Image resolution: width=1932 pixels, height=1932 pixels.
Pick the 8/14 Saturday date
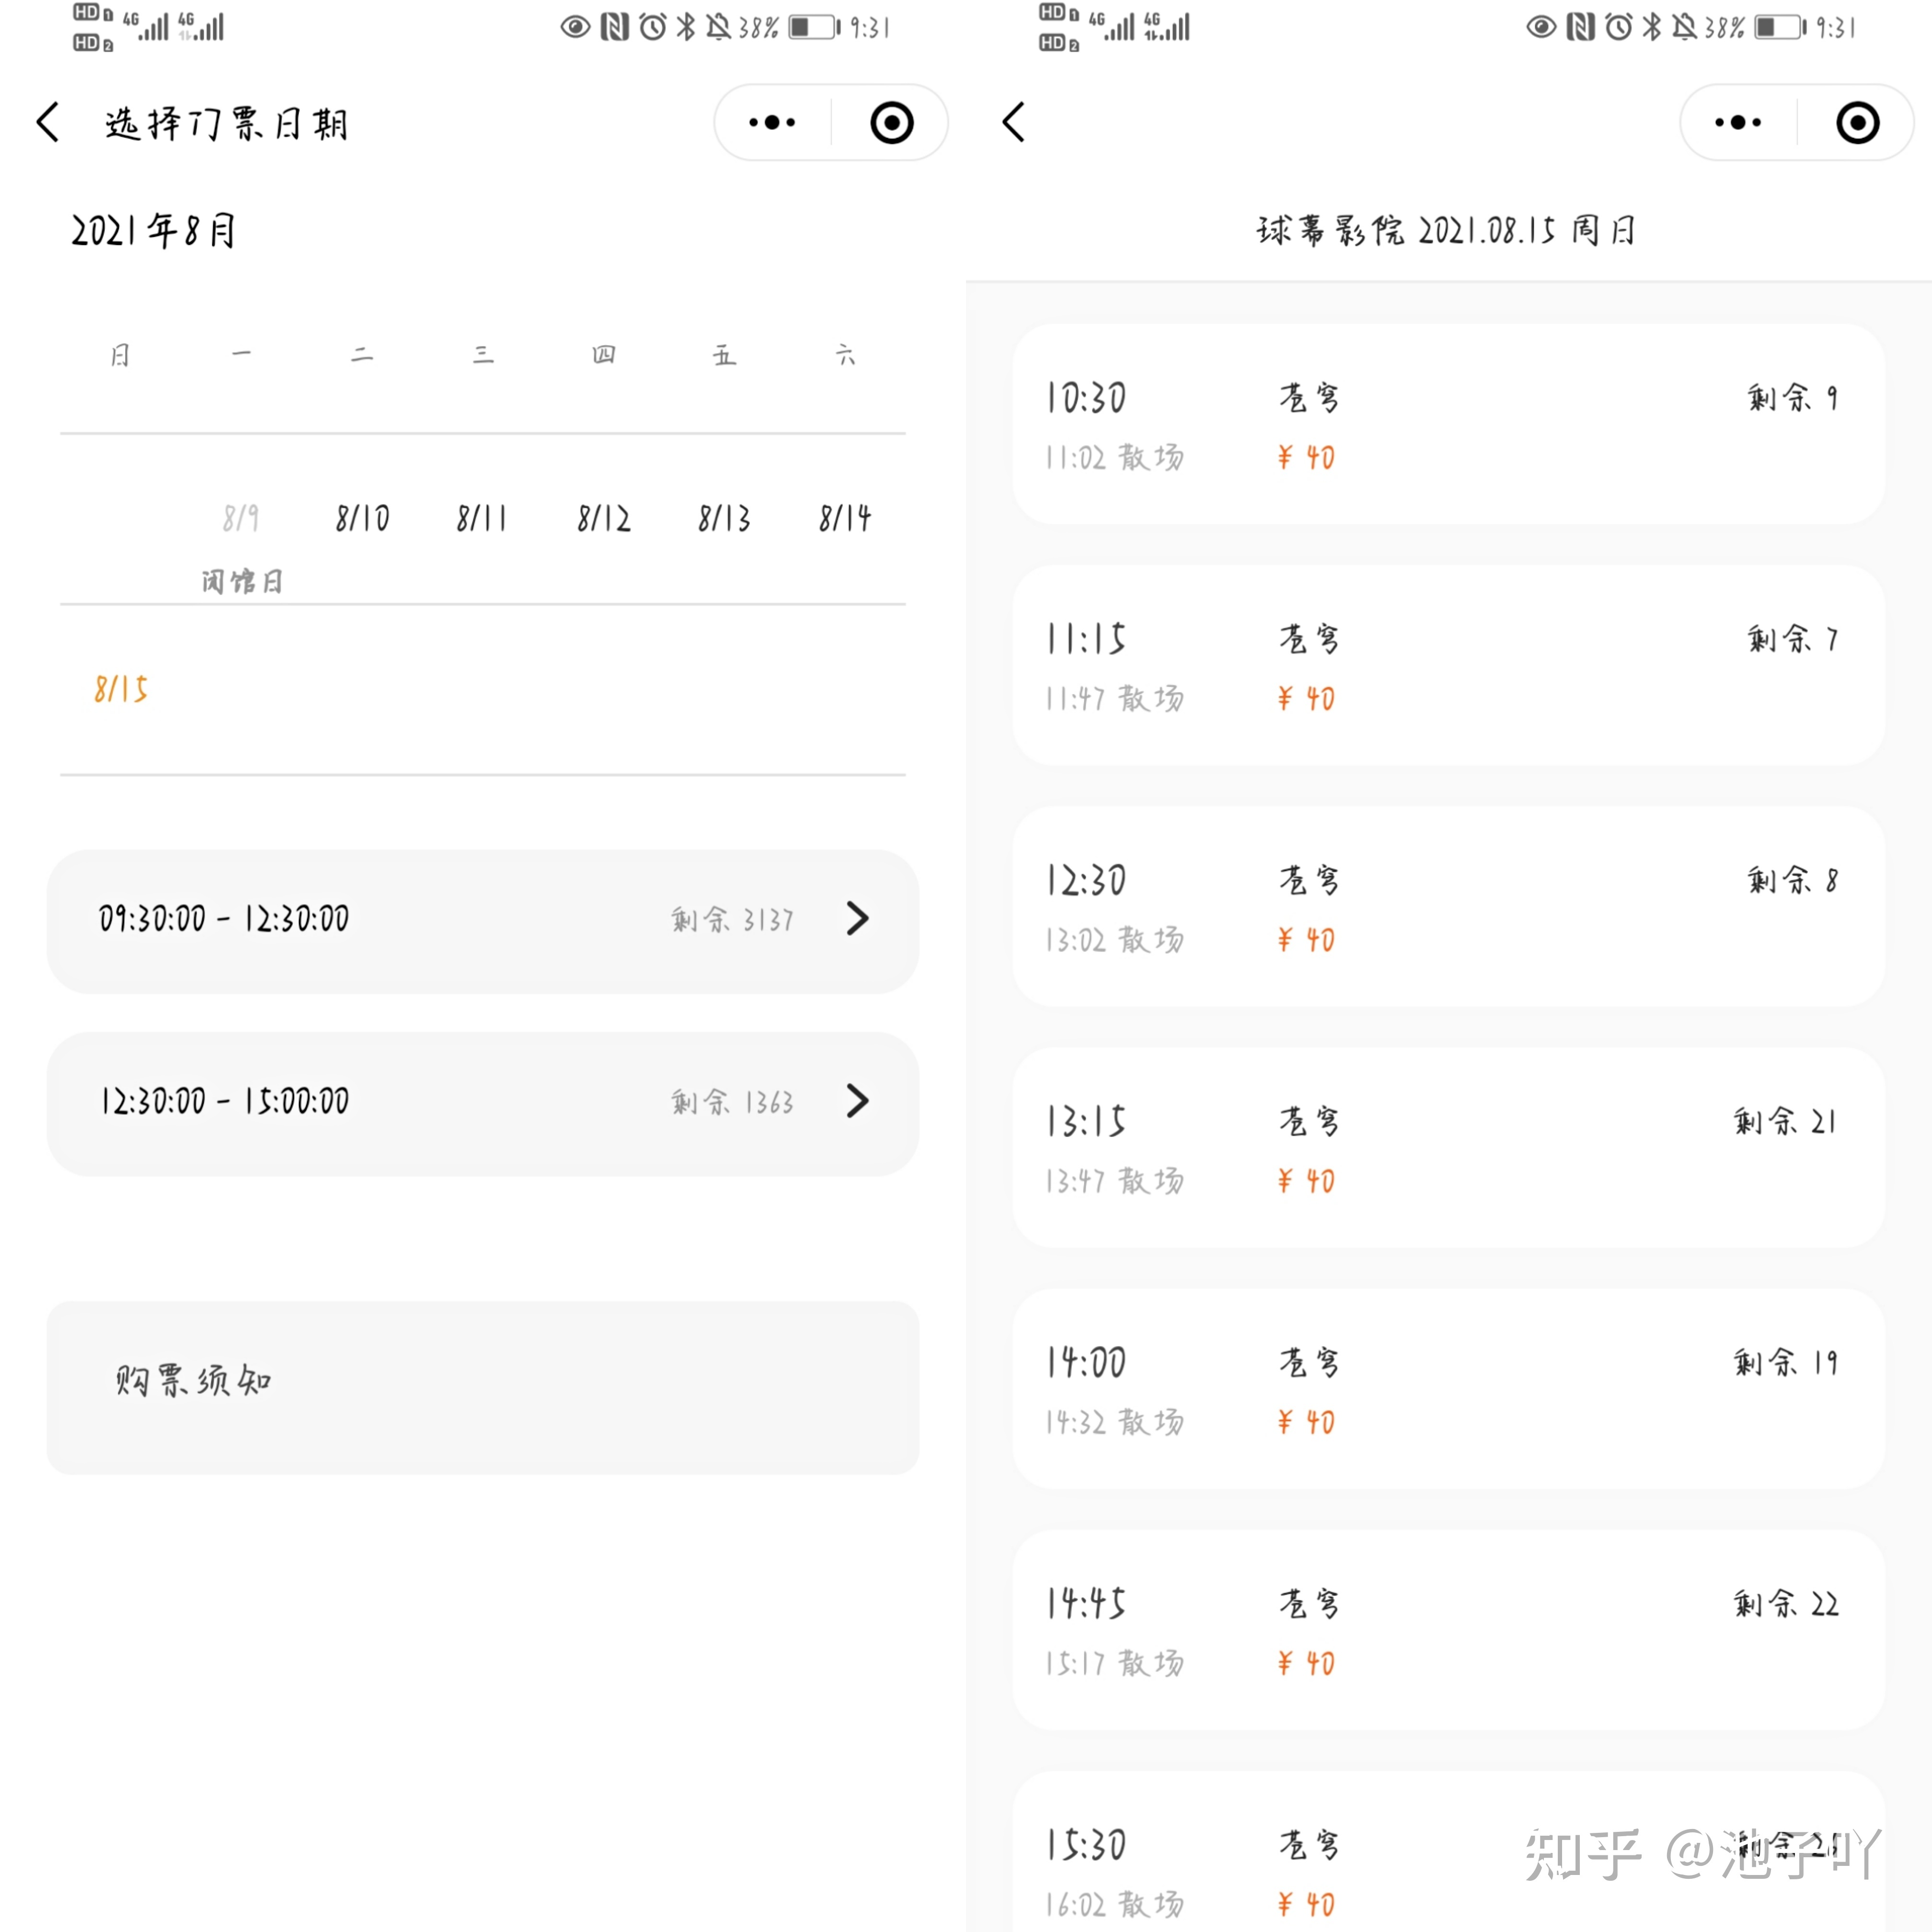point(845,519)
